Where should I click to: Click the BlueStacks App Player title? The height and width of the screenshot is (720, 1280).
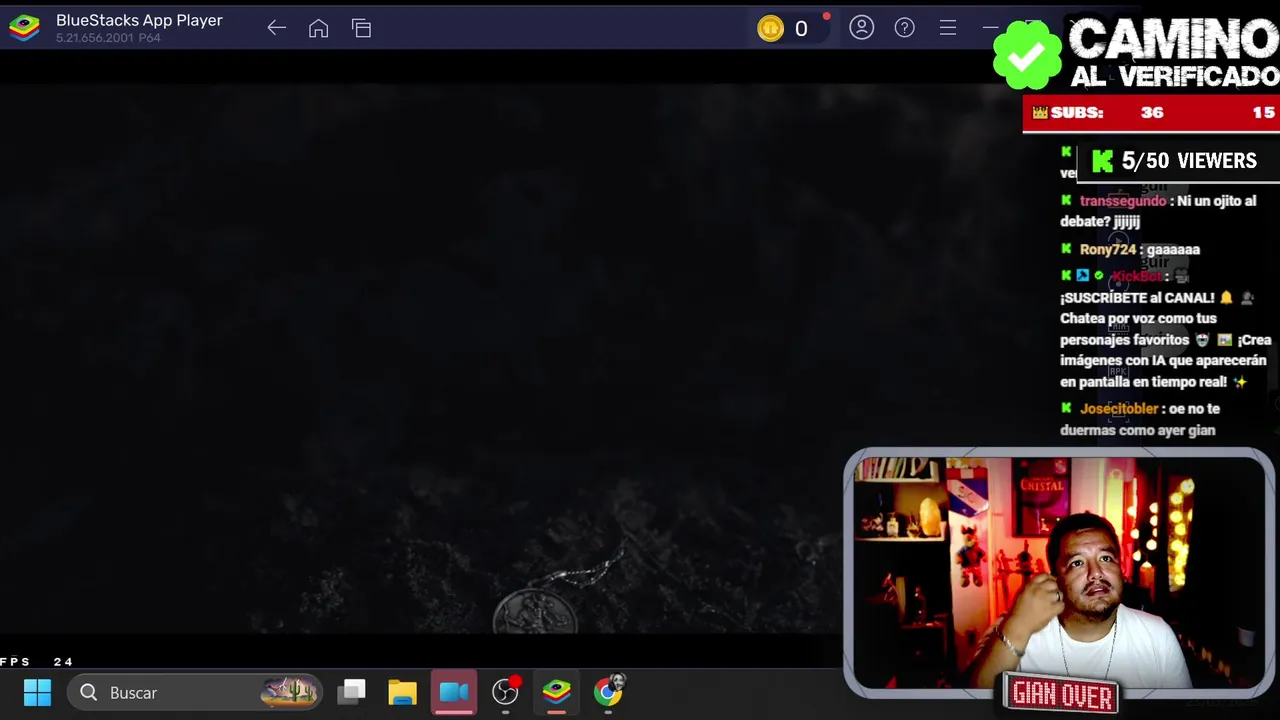tap(139, 20)
